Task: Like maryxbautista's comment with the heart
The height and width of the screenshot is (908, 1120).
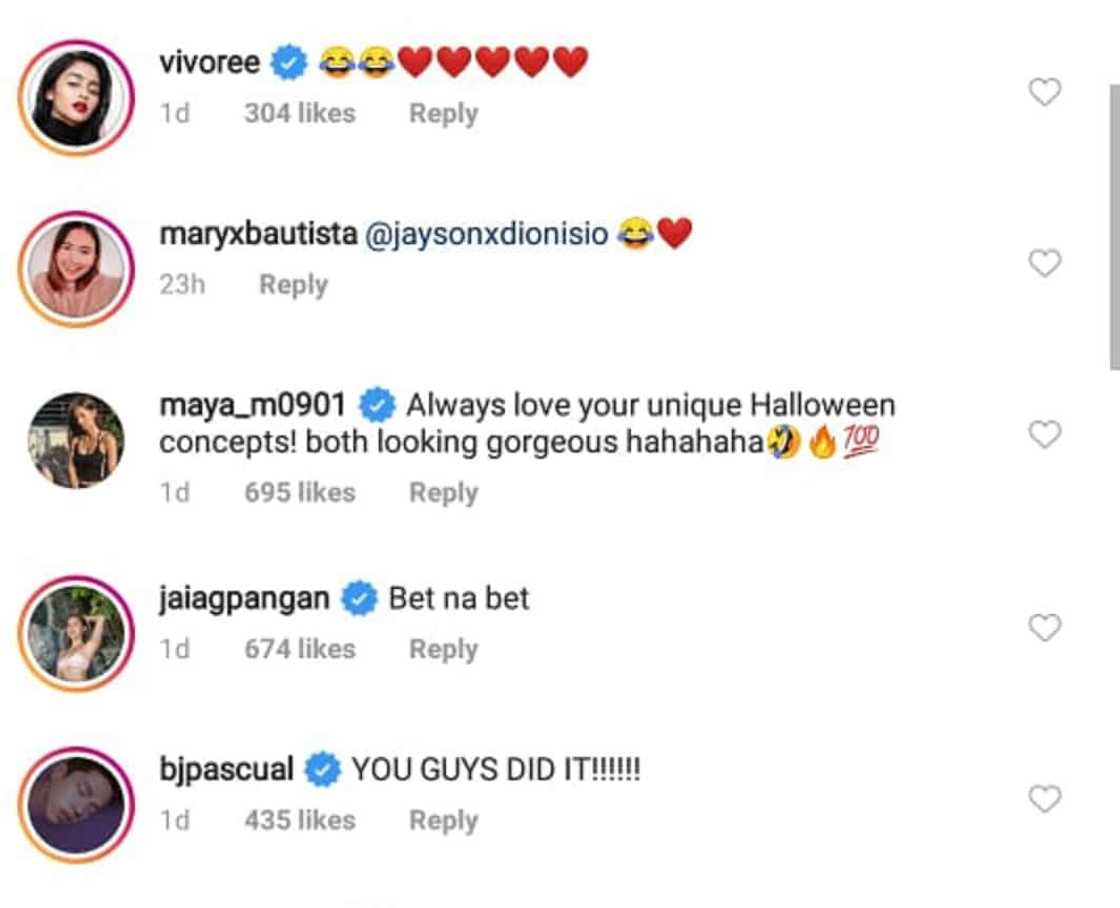Action: point(1045,264)
